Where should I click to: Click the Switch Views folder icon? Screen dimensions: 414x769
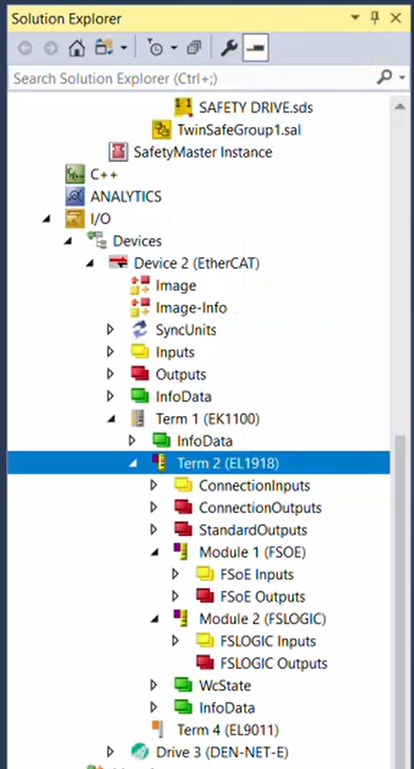click(104, 48)
